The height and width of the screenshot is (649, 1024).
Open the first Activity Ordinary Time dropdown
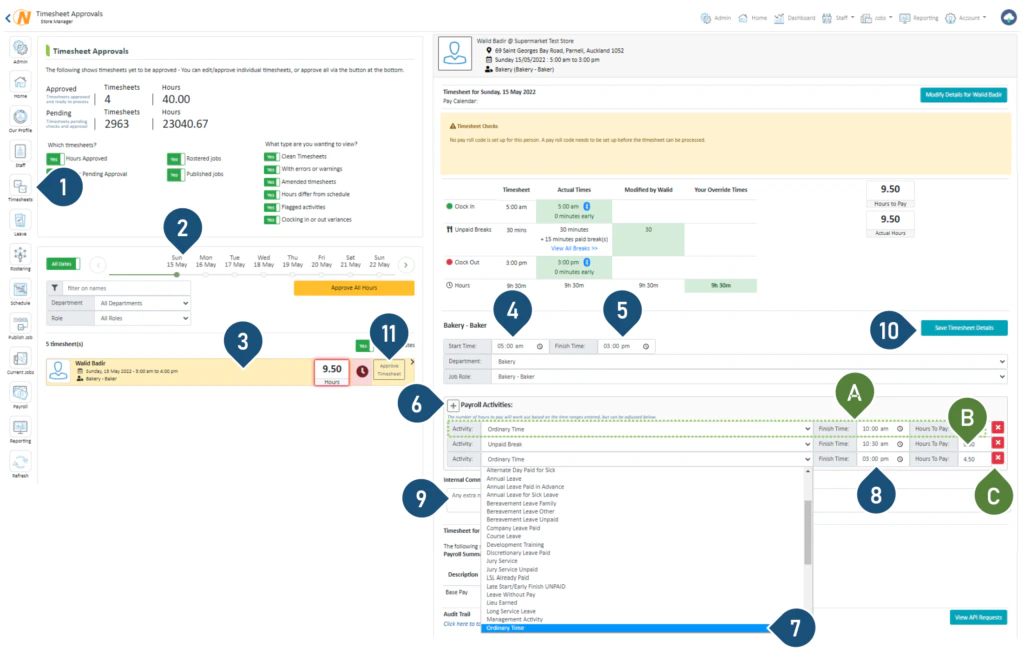tap(648, 429)
